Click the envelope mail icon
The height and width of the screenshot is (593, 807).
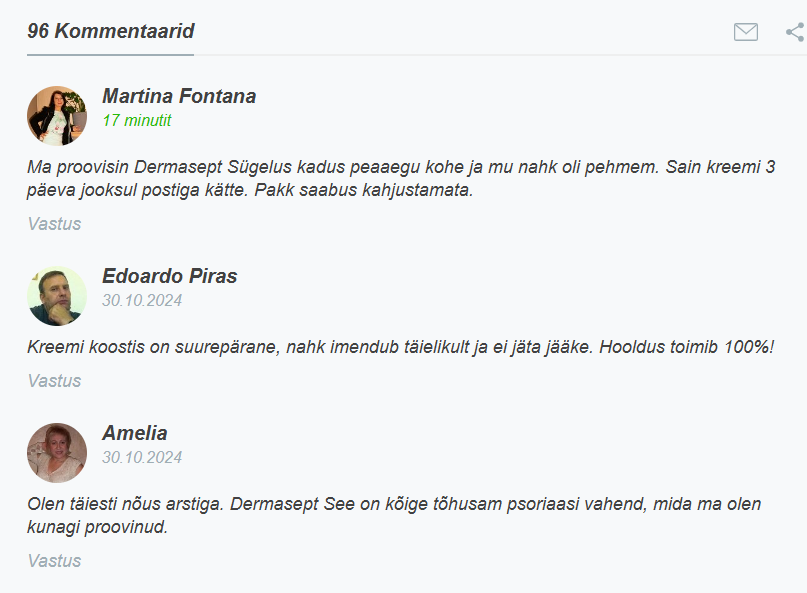[x=745, y=32]
